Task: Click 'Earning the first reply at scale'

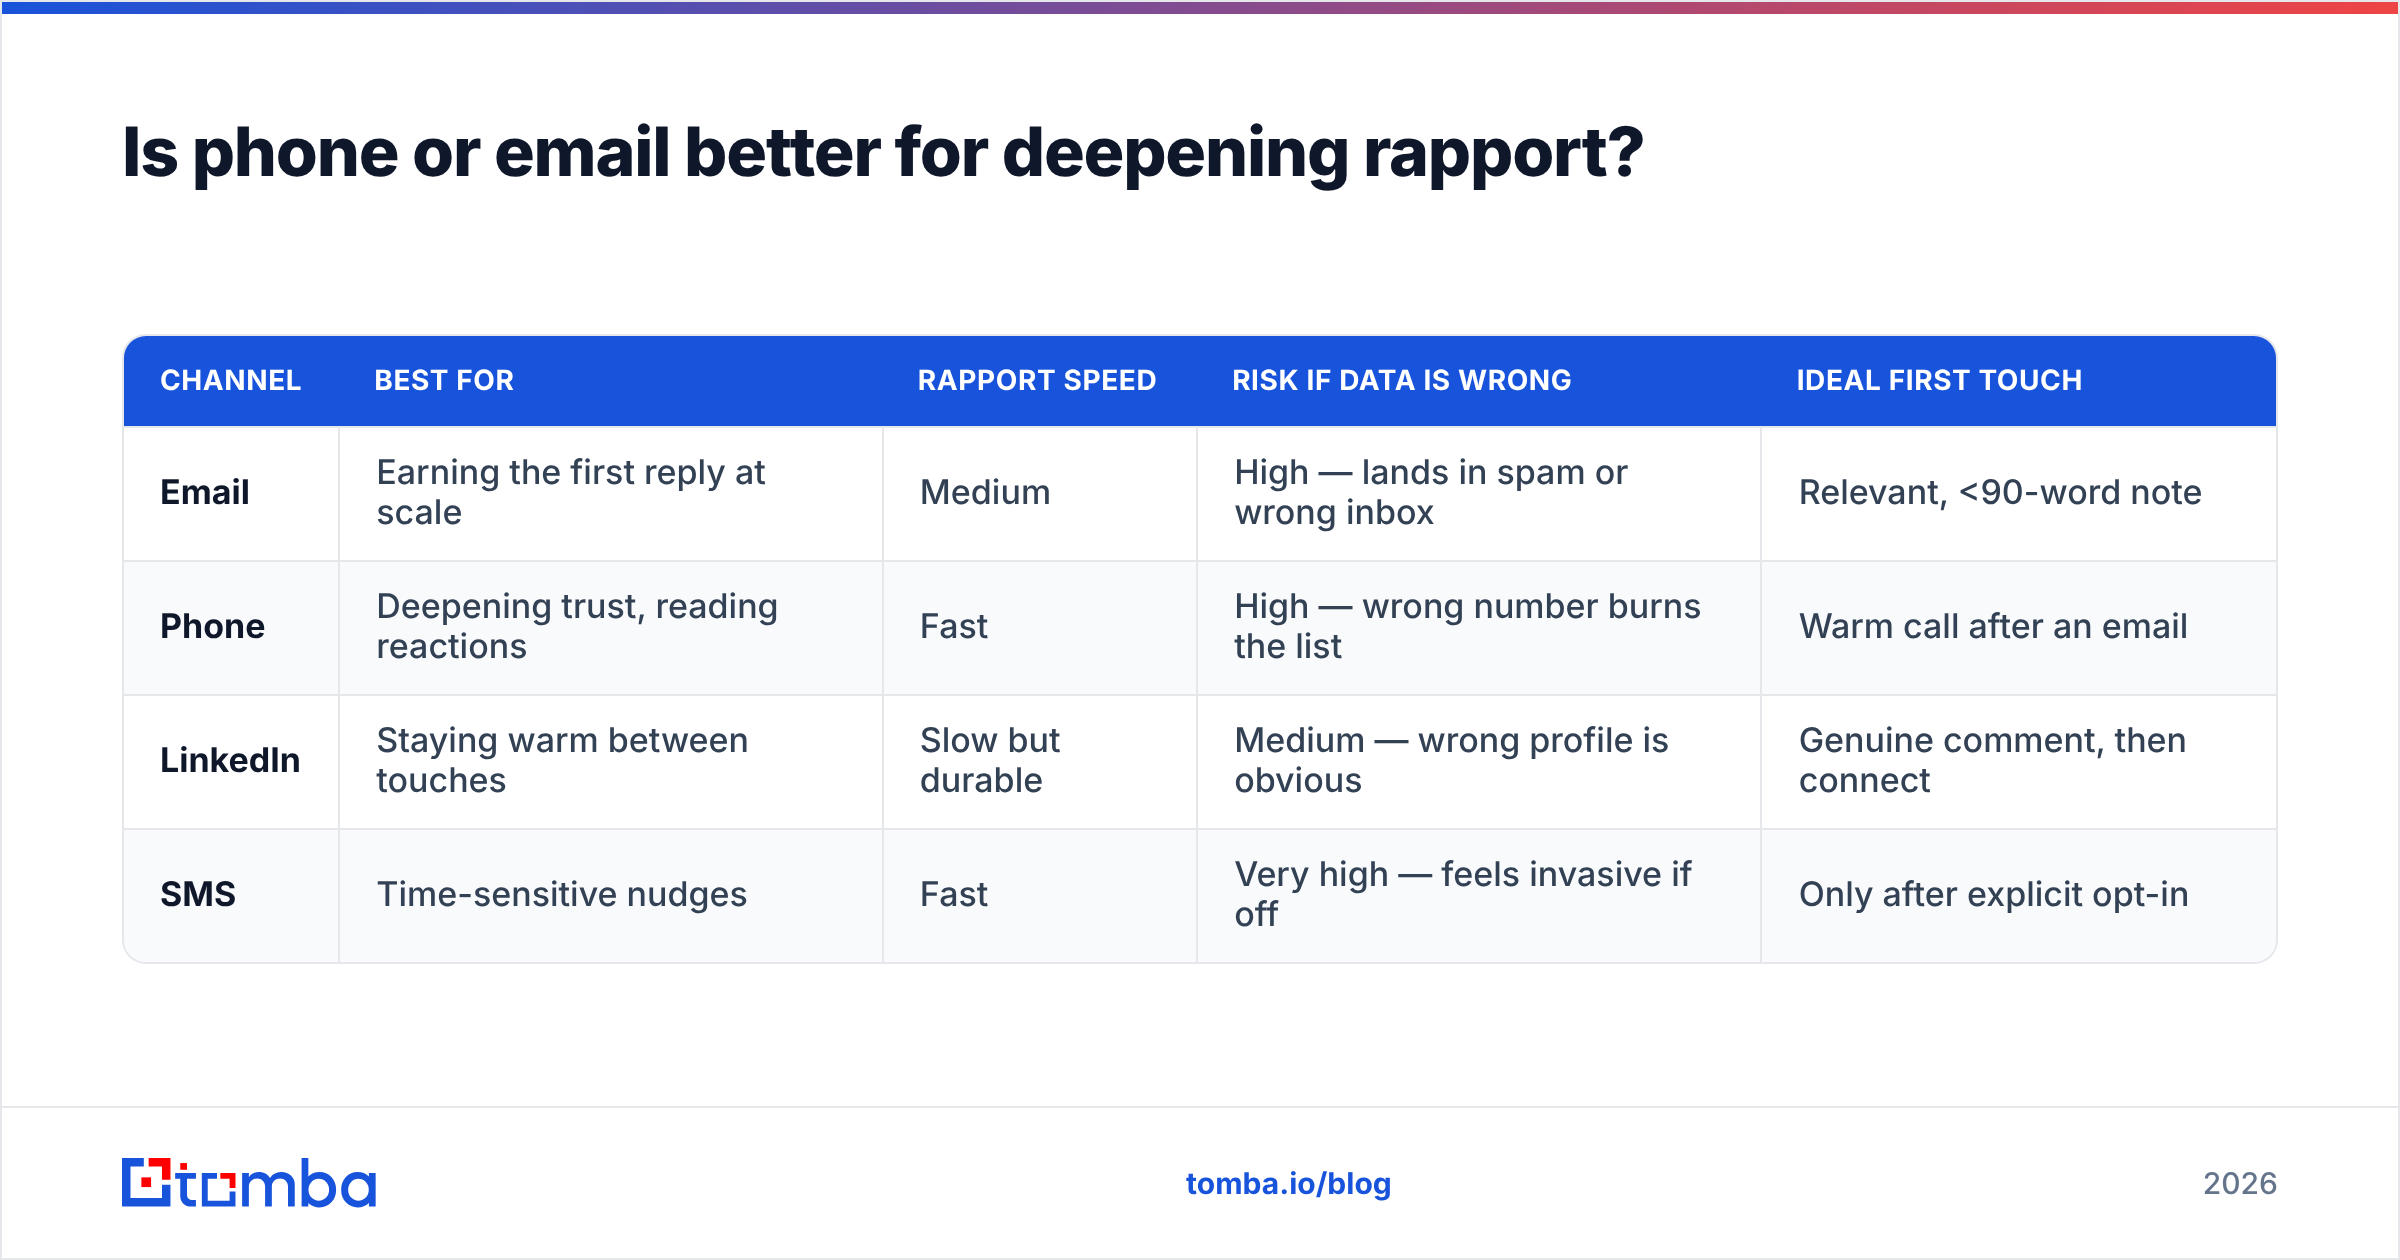Action: [x=611, y=493]
